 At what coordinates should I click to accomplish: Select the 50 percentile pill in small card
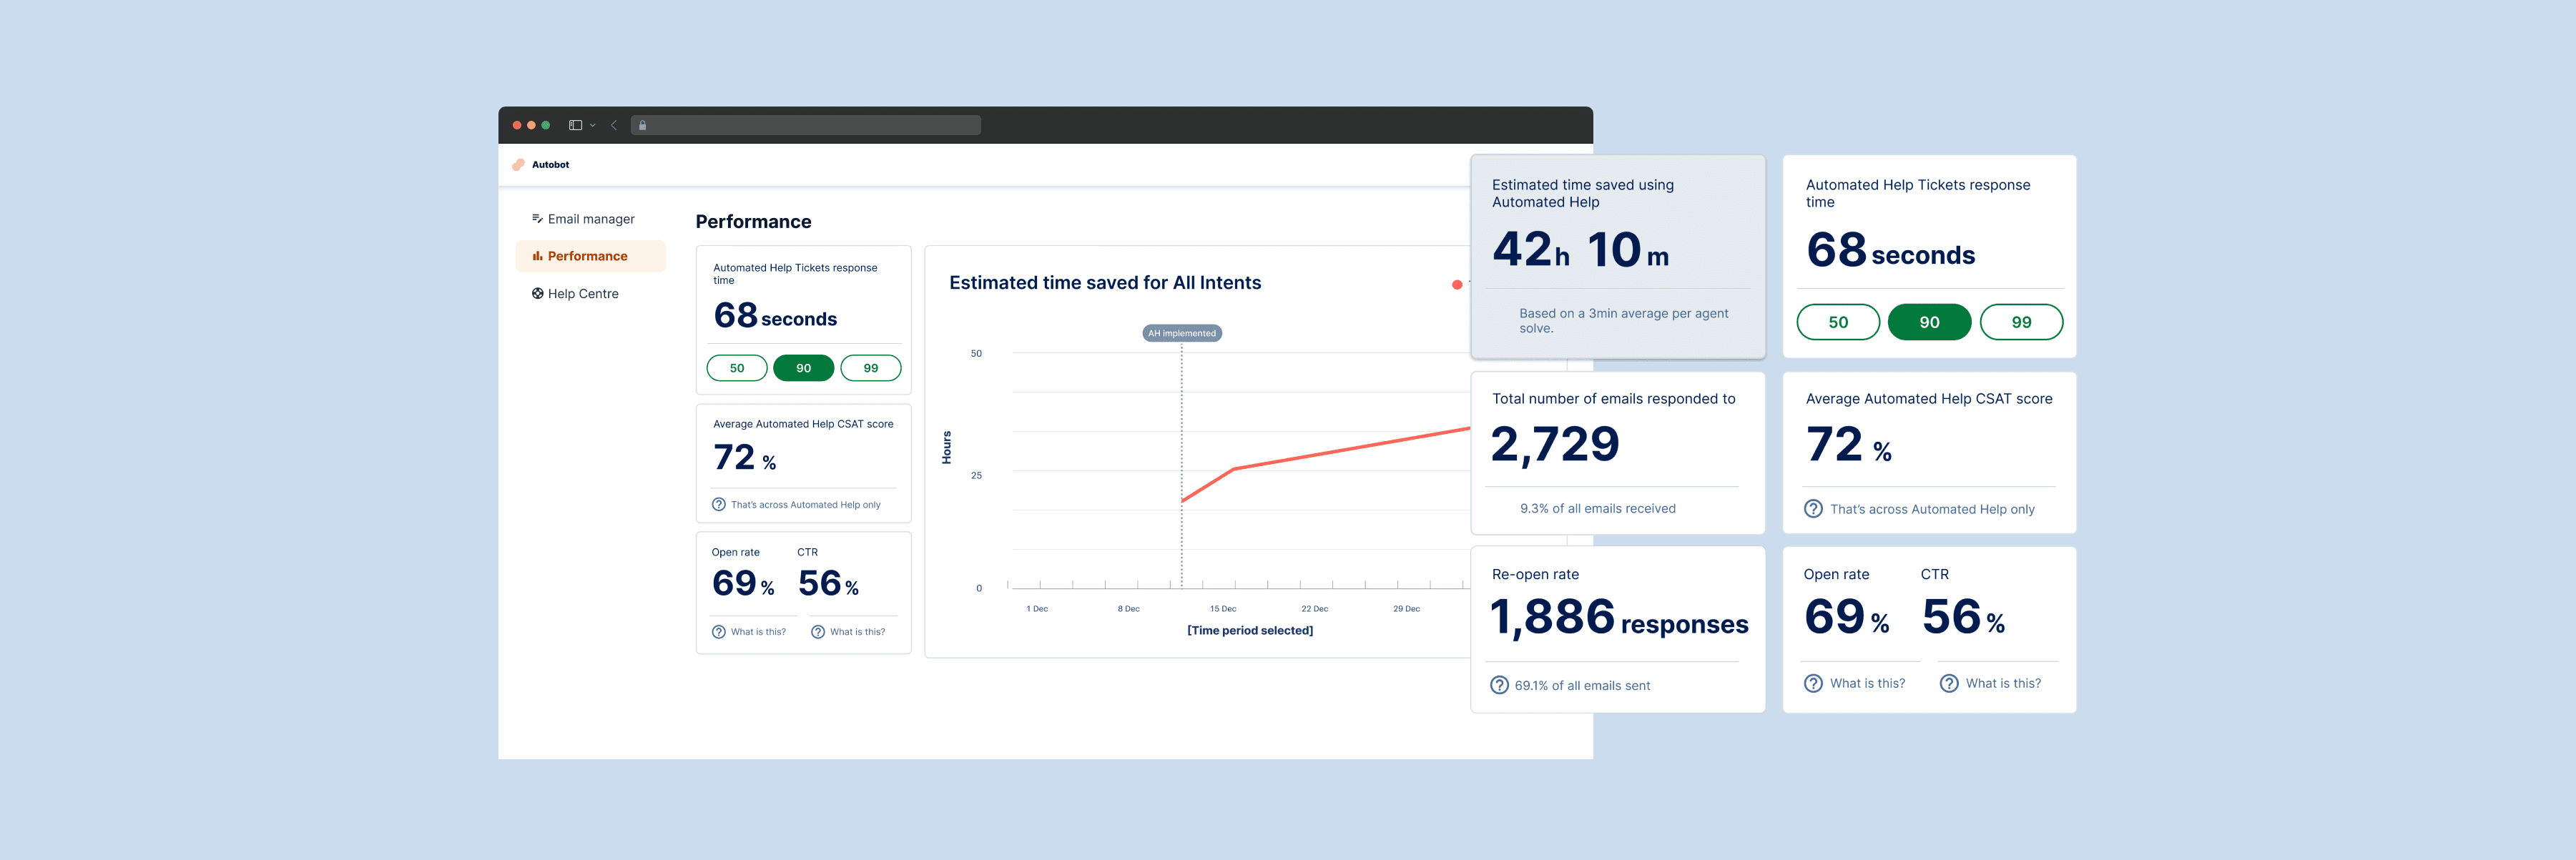tap(737, 368)
